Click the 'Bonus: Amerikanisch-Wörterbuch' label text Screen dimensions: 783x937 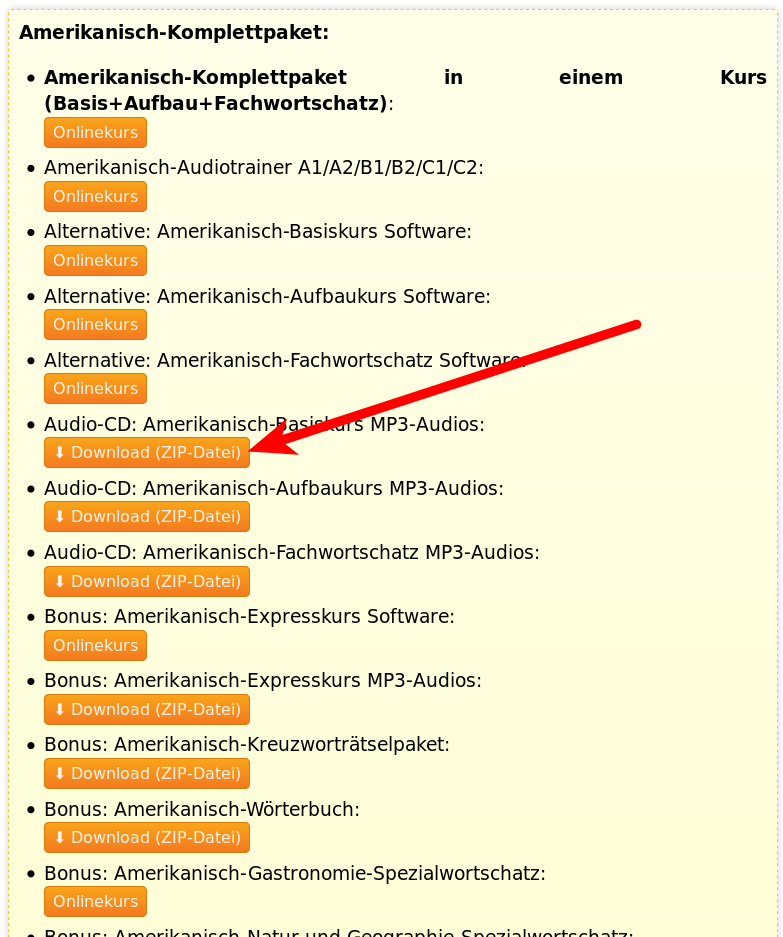coord(201,809)
